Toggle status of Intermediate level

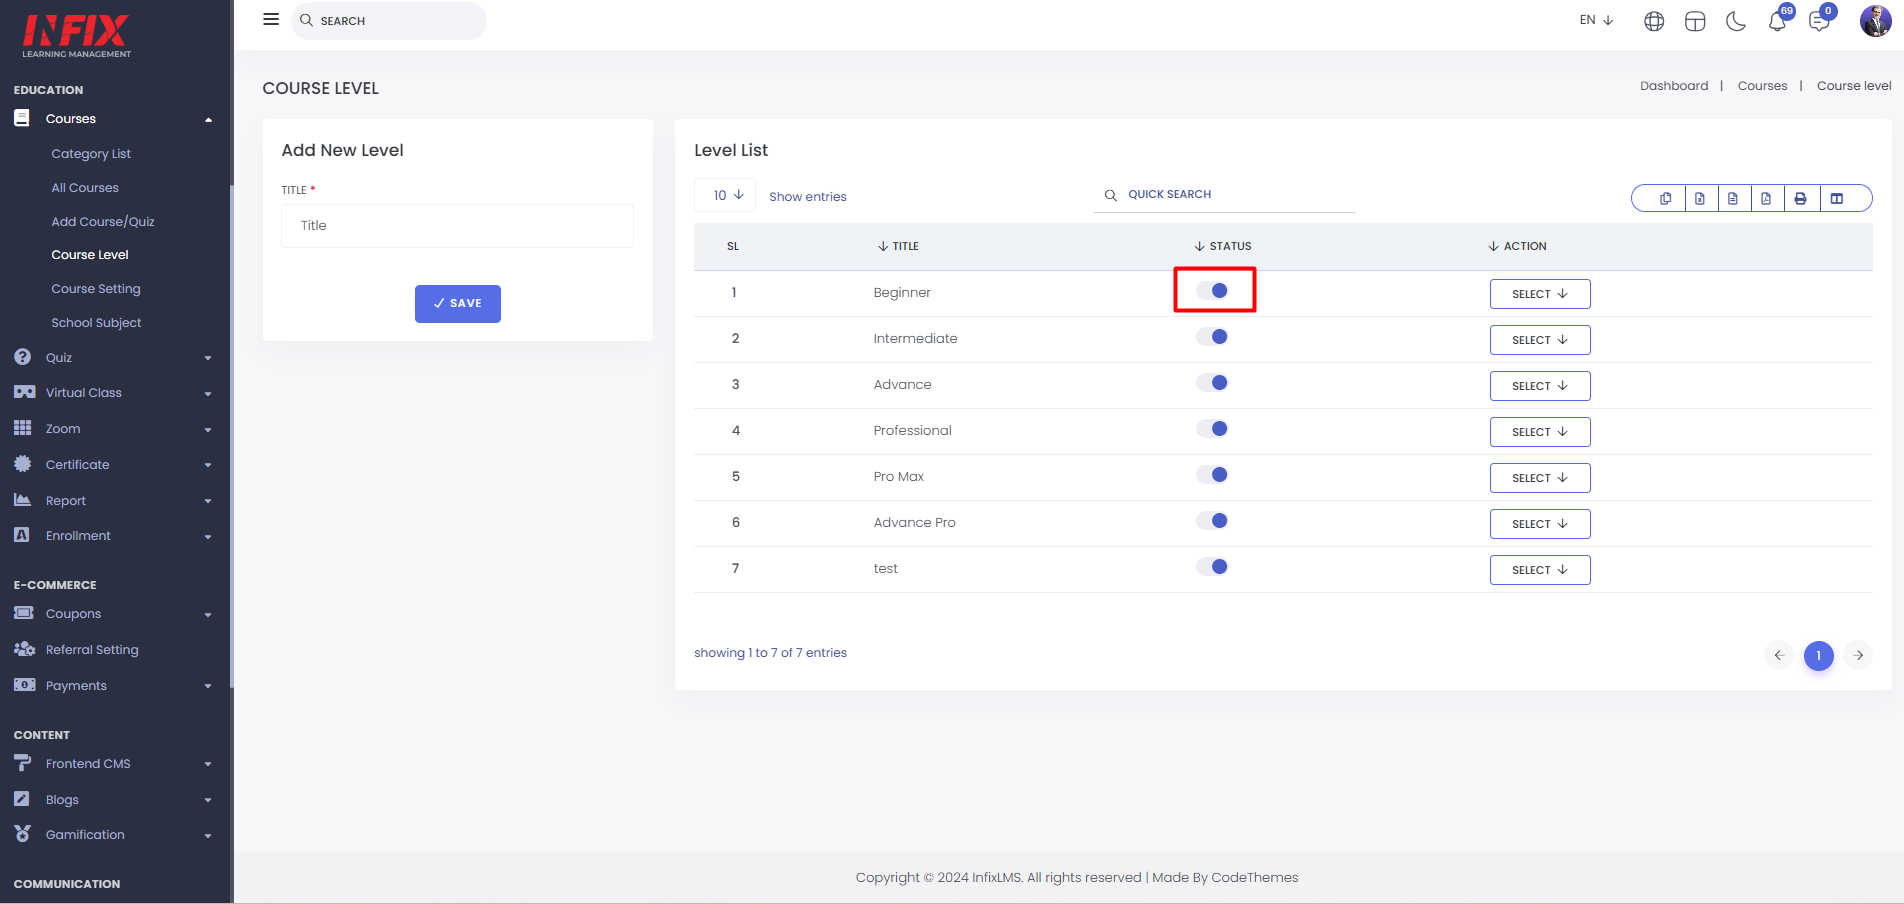[x=1212, y=336]
